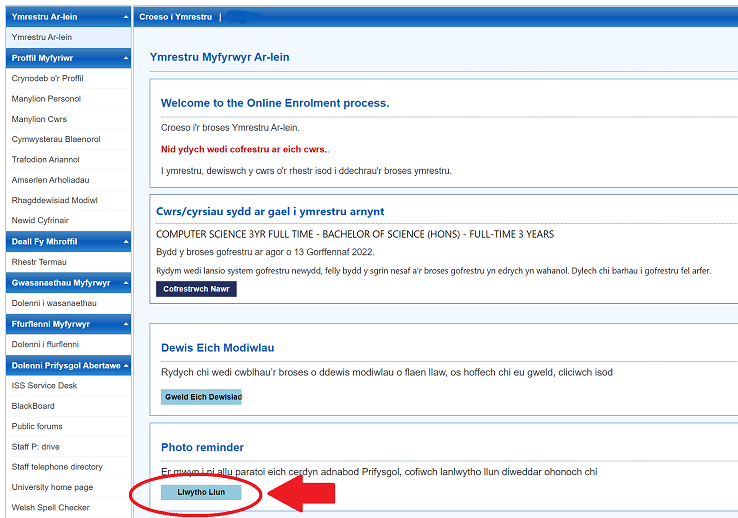Collapse the Ymrestru Ar-lein sidebar section
The height and width of the screenshot is (518, 738).
125,17
